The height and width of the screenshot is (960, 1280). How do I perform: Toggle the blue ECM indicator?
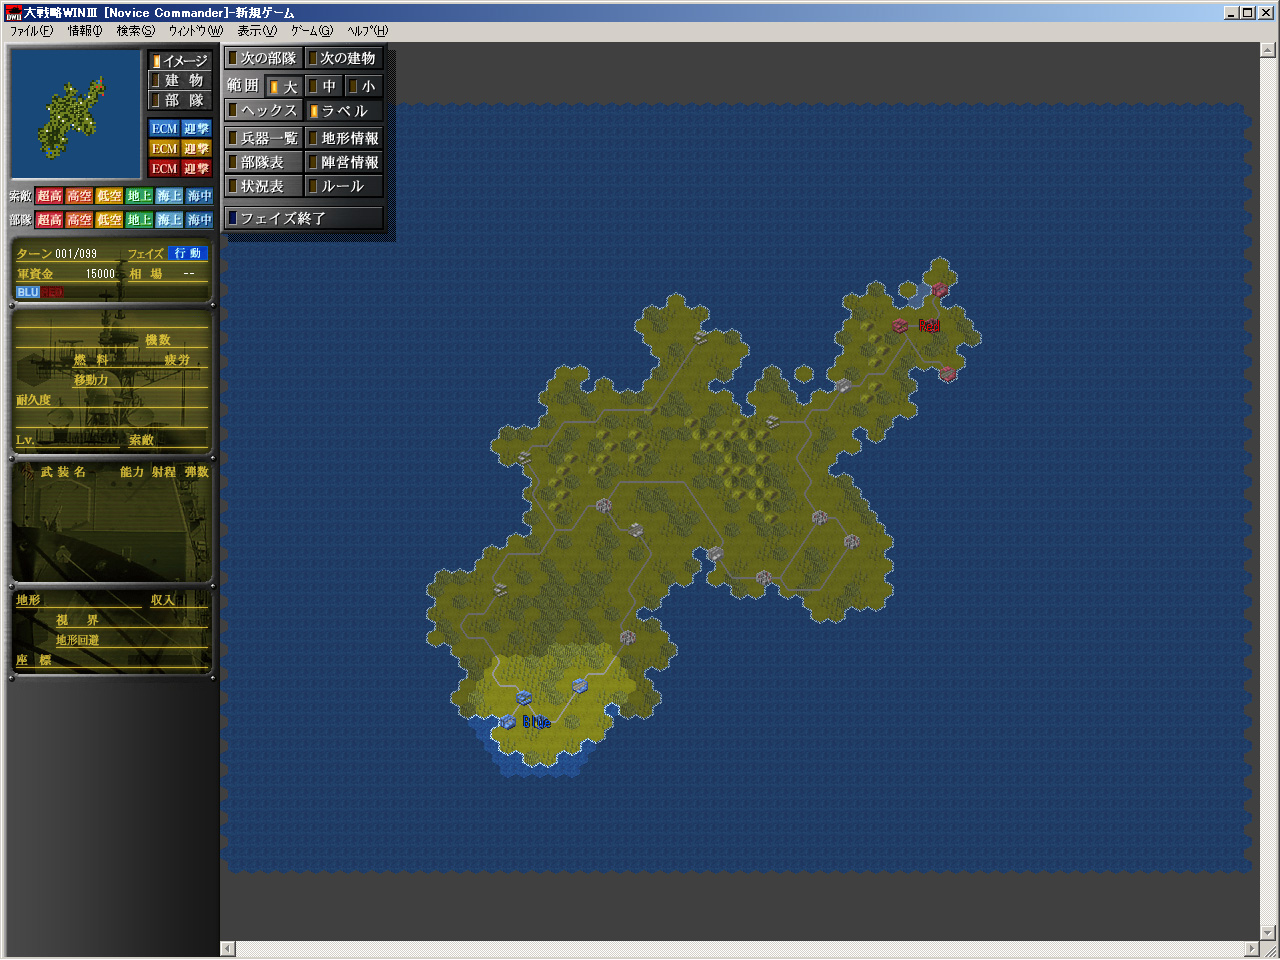tap(164, 129)
